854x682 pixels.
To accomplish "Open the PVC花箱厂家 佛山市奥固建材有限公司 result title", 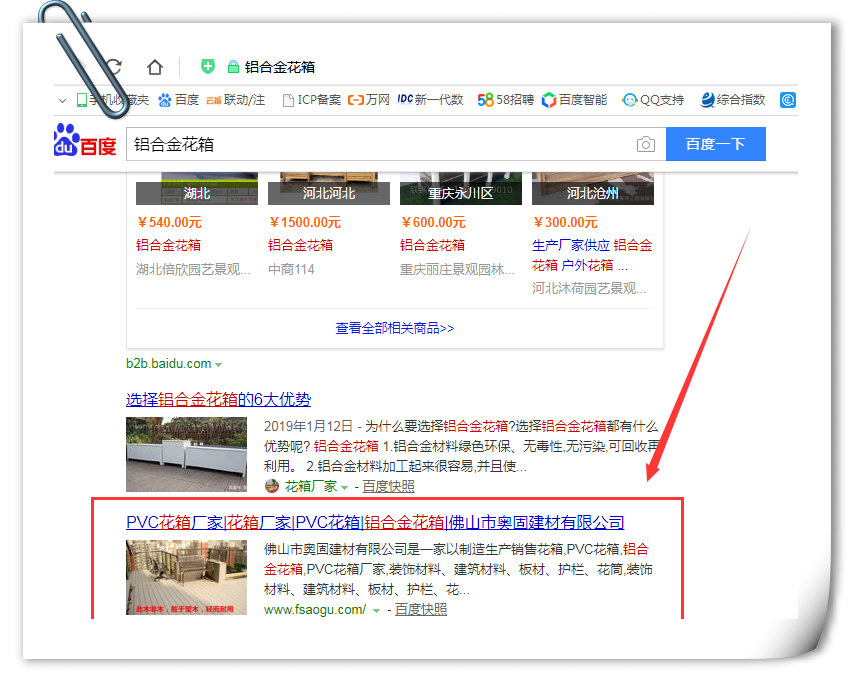I will pyautogui.click(x=375, y=522).
